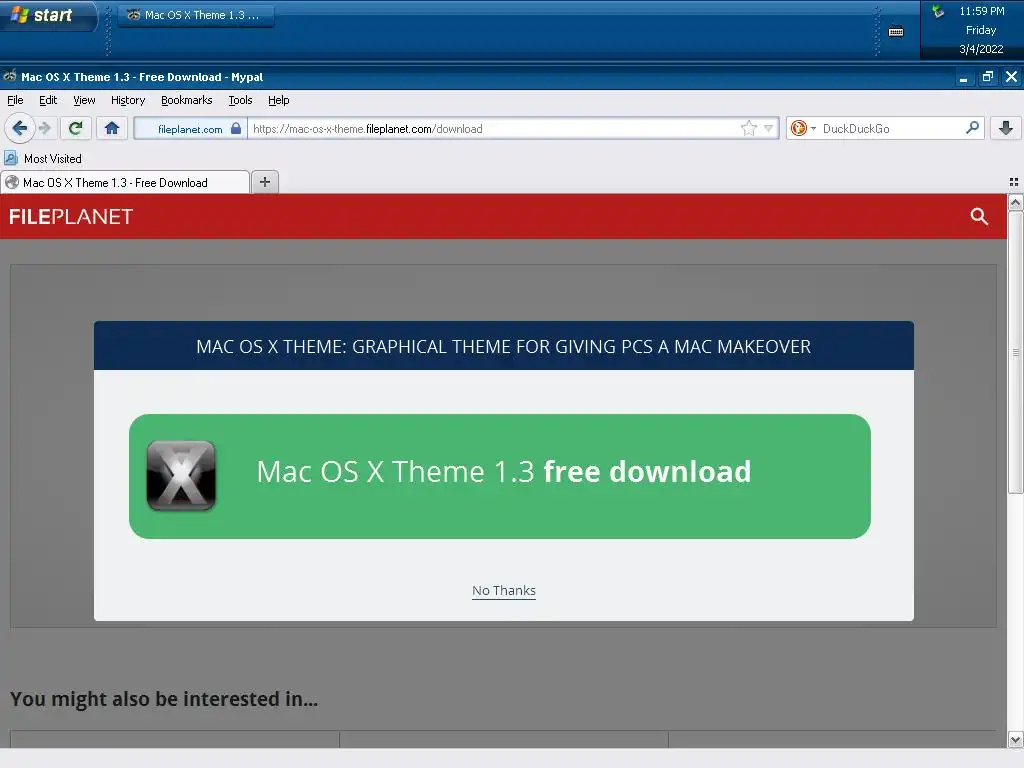Click the Mypal raccoon icon in title bar
This screenshot has height=768, width=1024.
coord(9,76)
